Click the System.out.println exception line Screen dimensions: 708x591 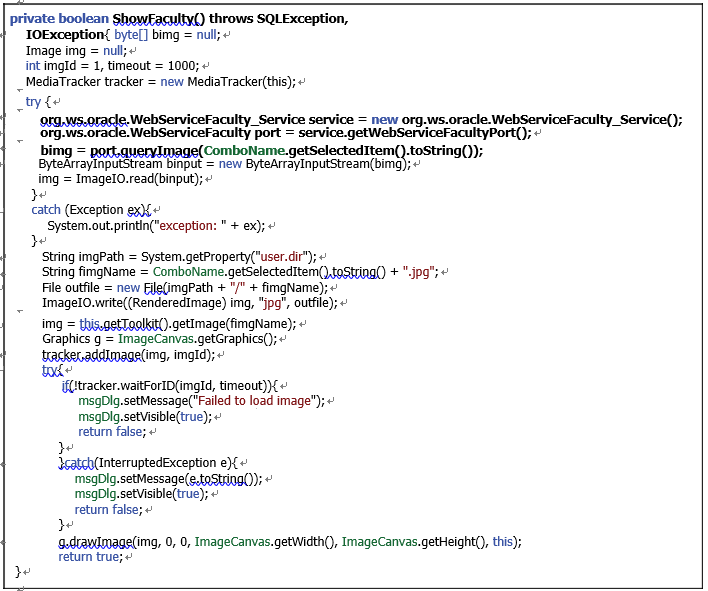coord(156,225)
